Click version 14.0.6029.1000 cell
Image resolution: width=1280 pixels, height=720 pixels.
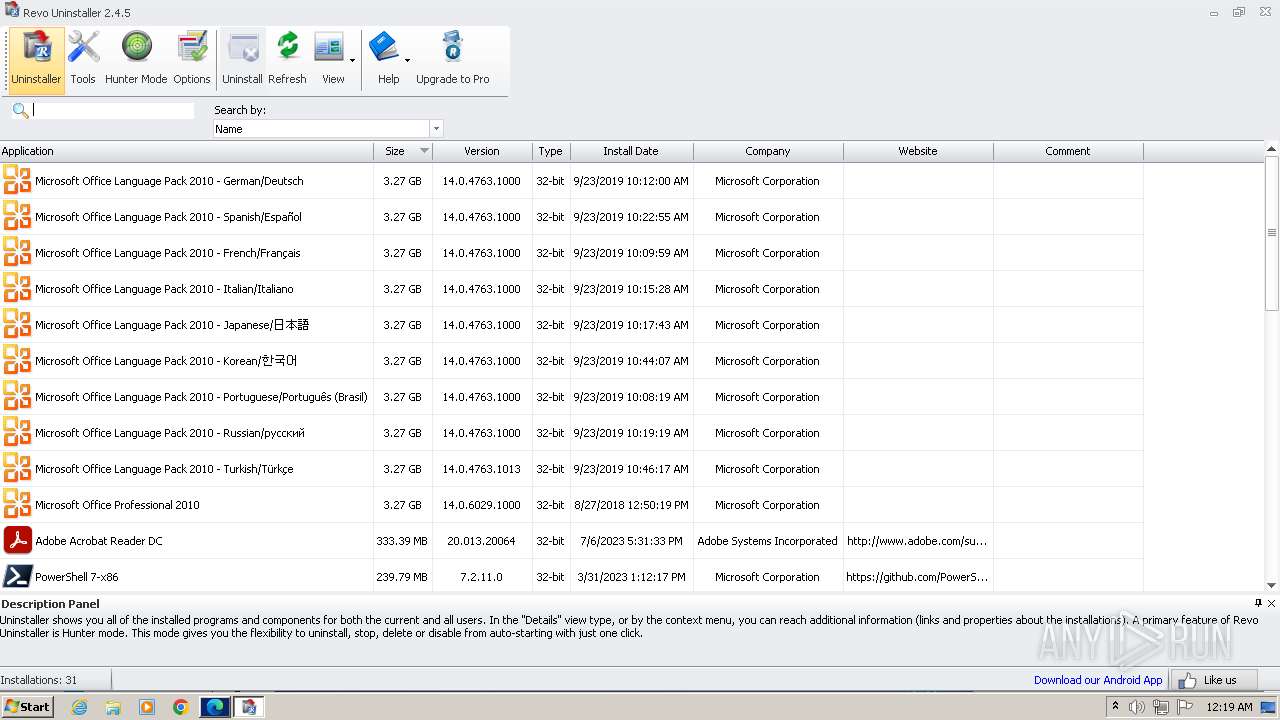[x=482, y=505]
